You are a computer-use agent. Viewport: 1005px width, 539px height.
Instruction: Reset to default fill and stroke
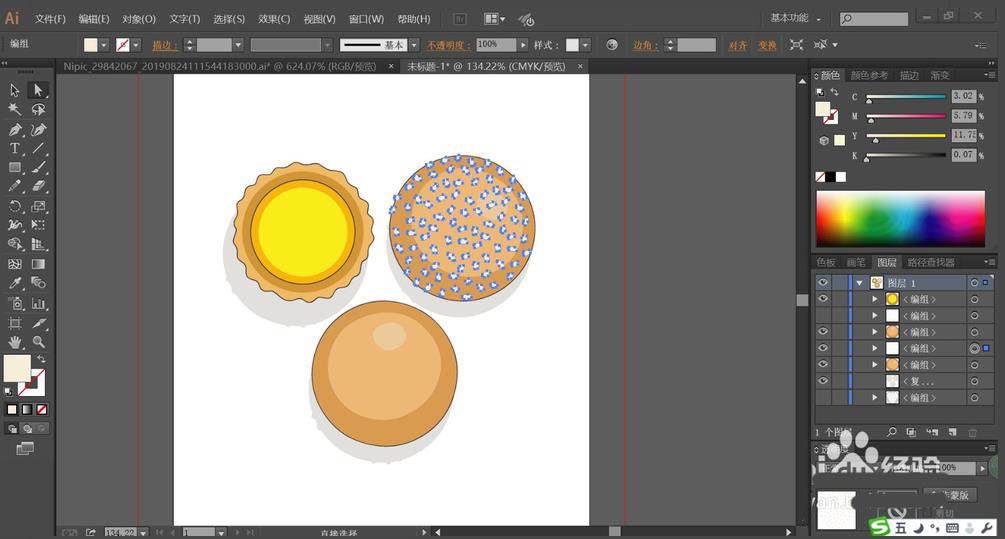(x=8, y=391)
